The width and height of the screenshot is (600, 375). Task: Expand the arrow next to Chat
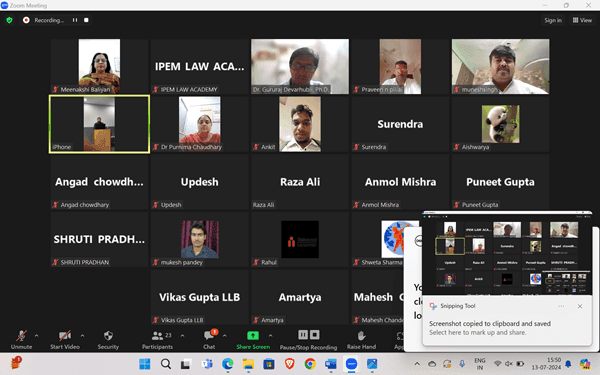pos(225,336)
